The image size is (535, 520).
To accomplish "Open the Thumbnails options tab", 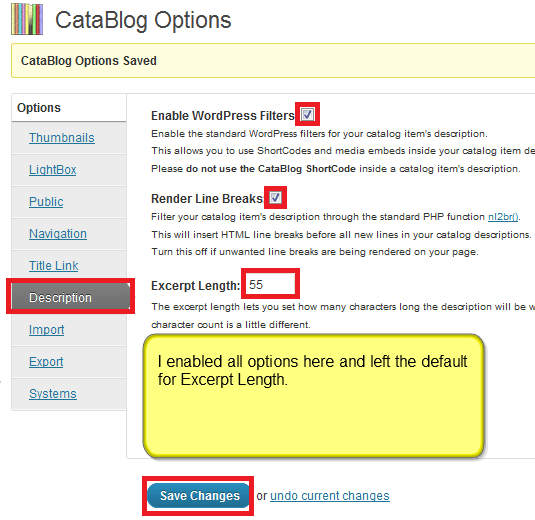I will pyautogui.click(x=62, y=138).
